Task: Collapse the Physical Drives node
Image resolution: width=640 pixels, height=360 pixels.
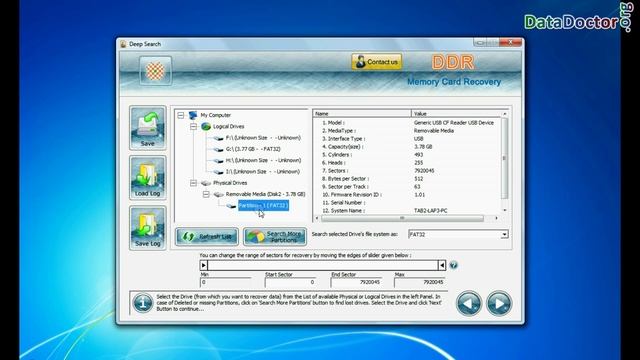Action: pyautogui.click(x=193, y=183)
